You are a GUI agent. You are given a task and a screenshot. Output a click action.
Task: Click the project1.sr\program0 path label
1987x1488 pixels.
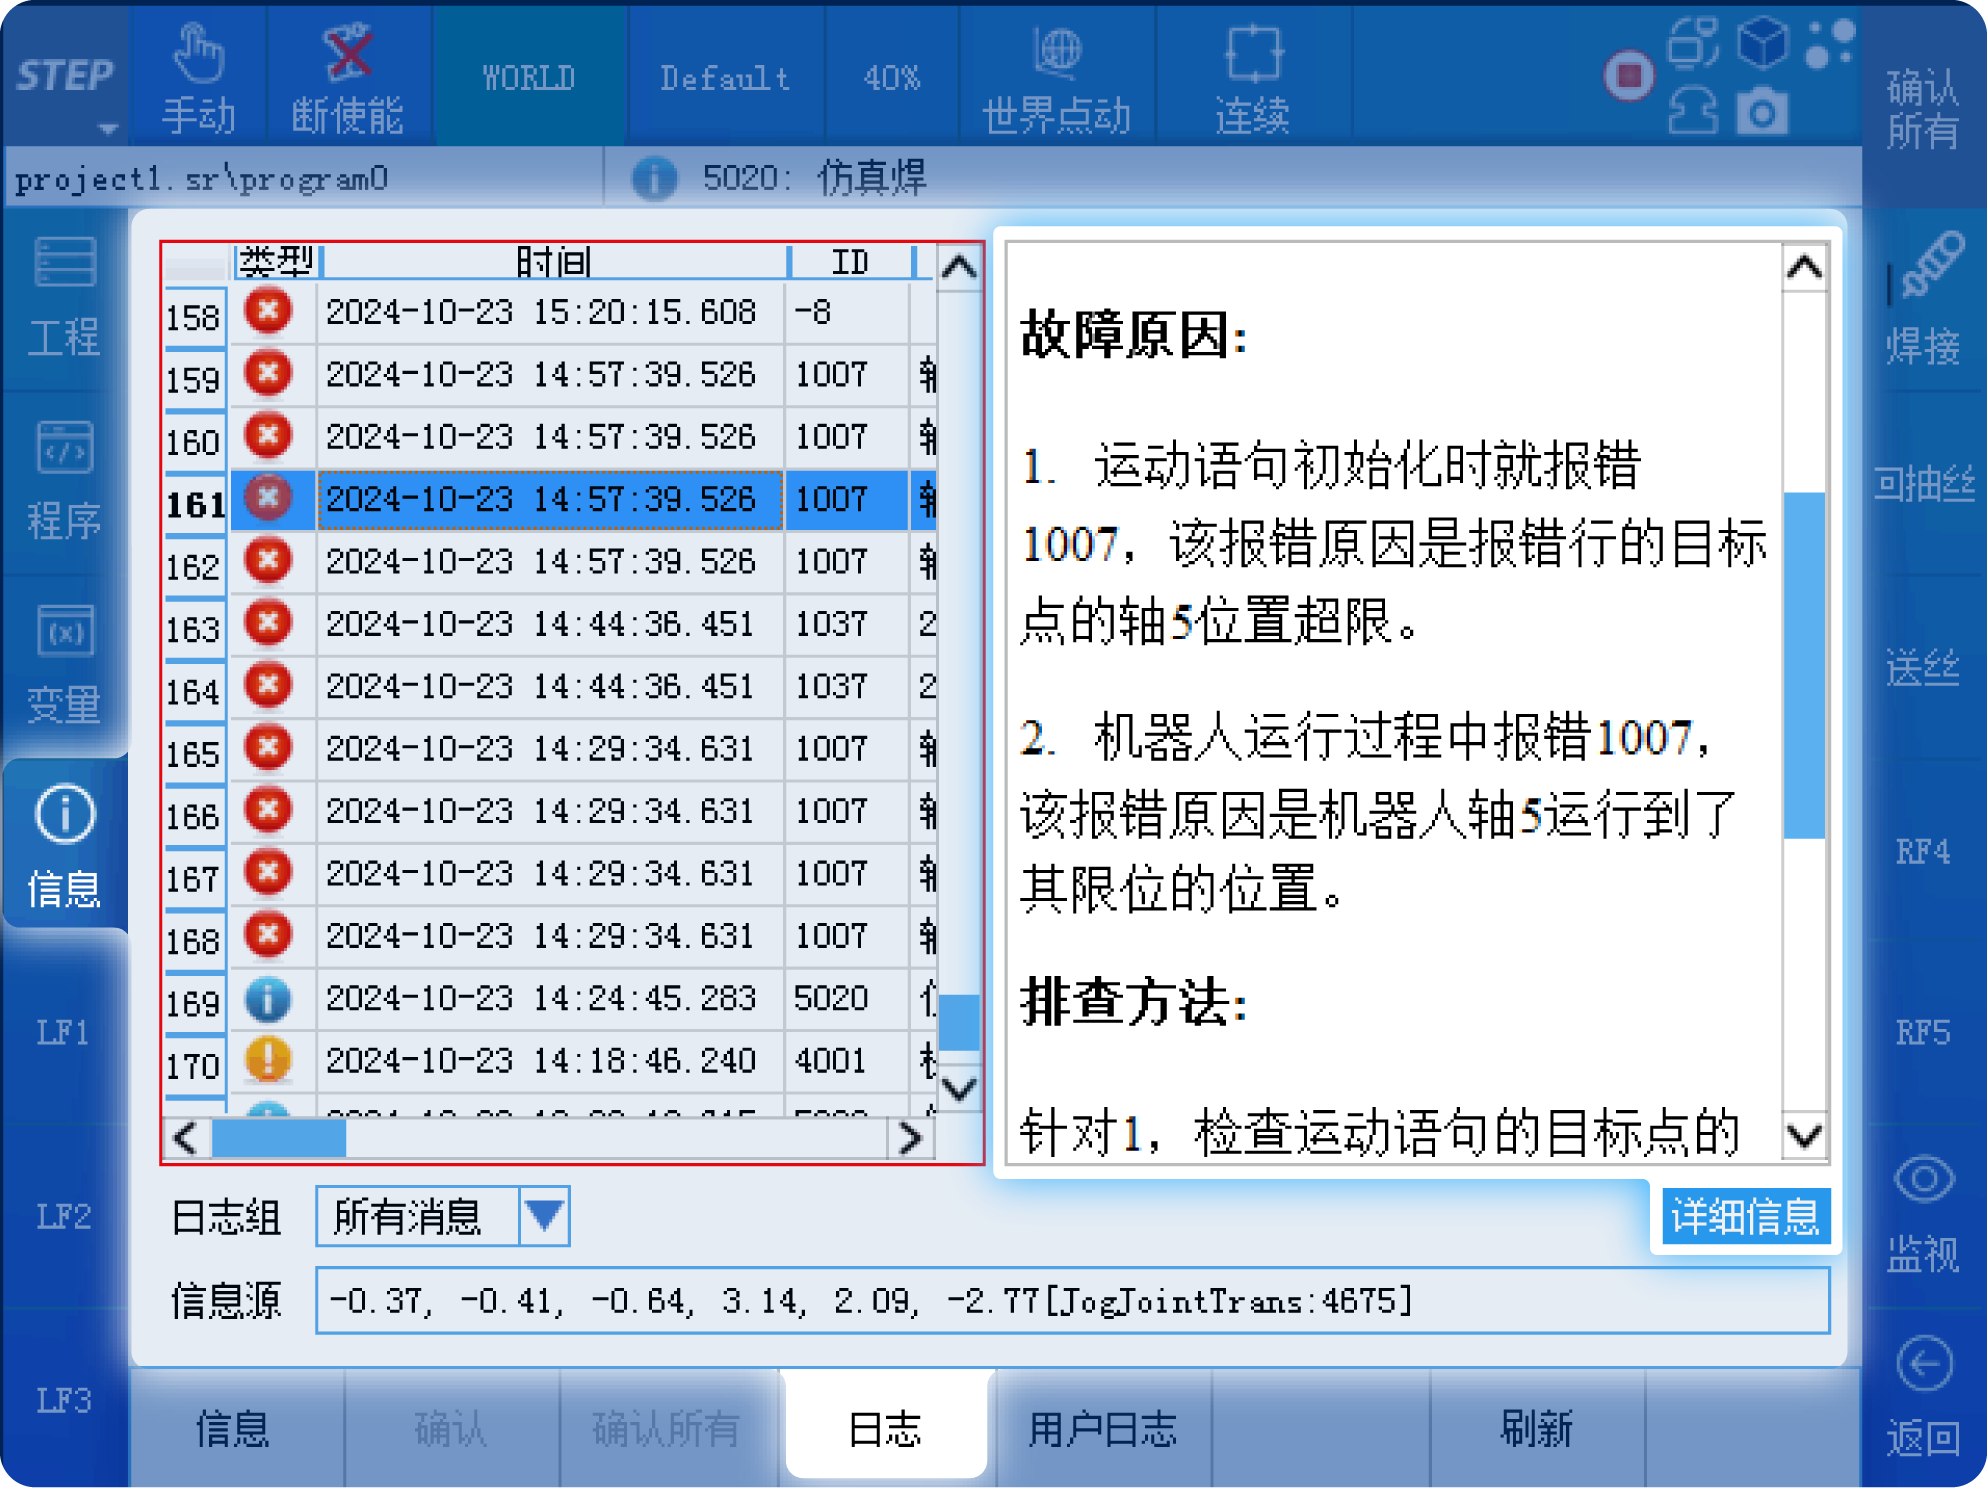[x=202, y=179]
